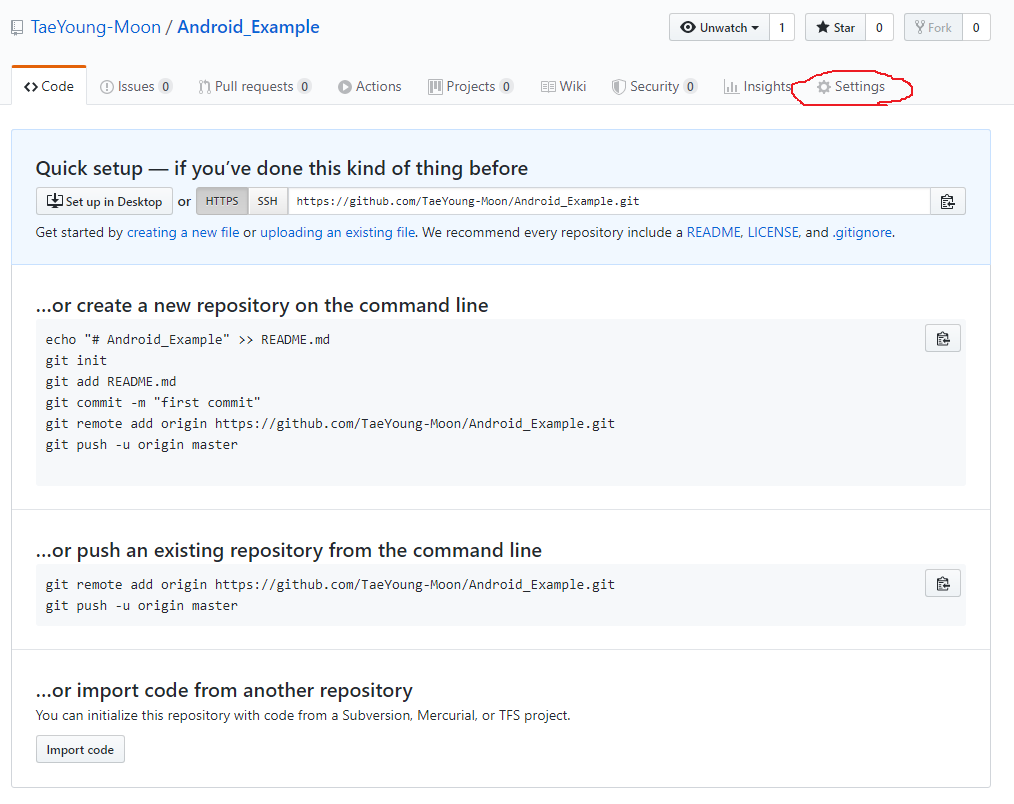Copy the repository URL with clipboard icon
Viewport: 1014px width, 804px height.
[x=947, y=201]
